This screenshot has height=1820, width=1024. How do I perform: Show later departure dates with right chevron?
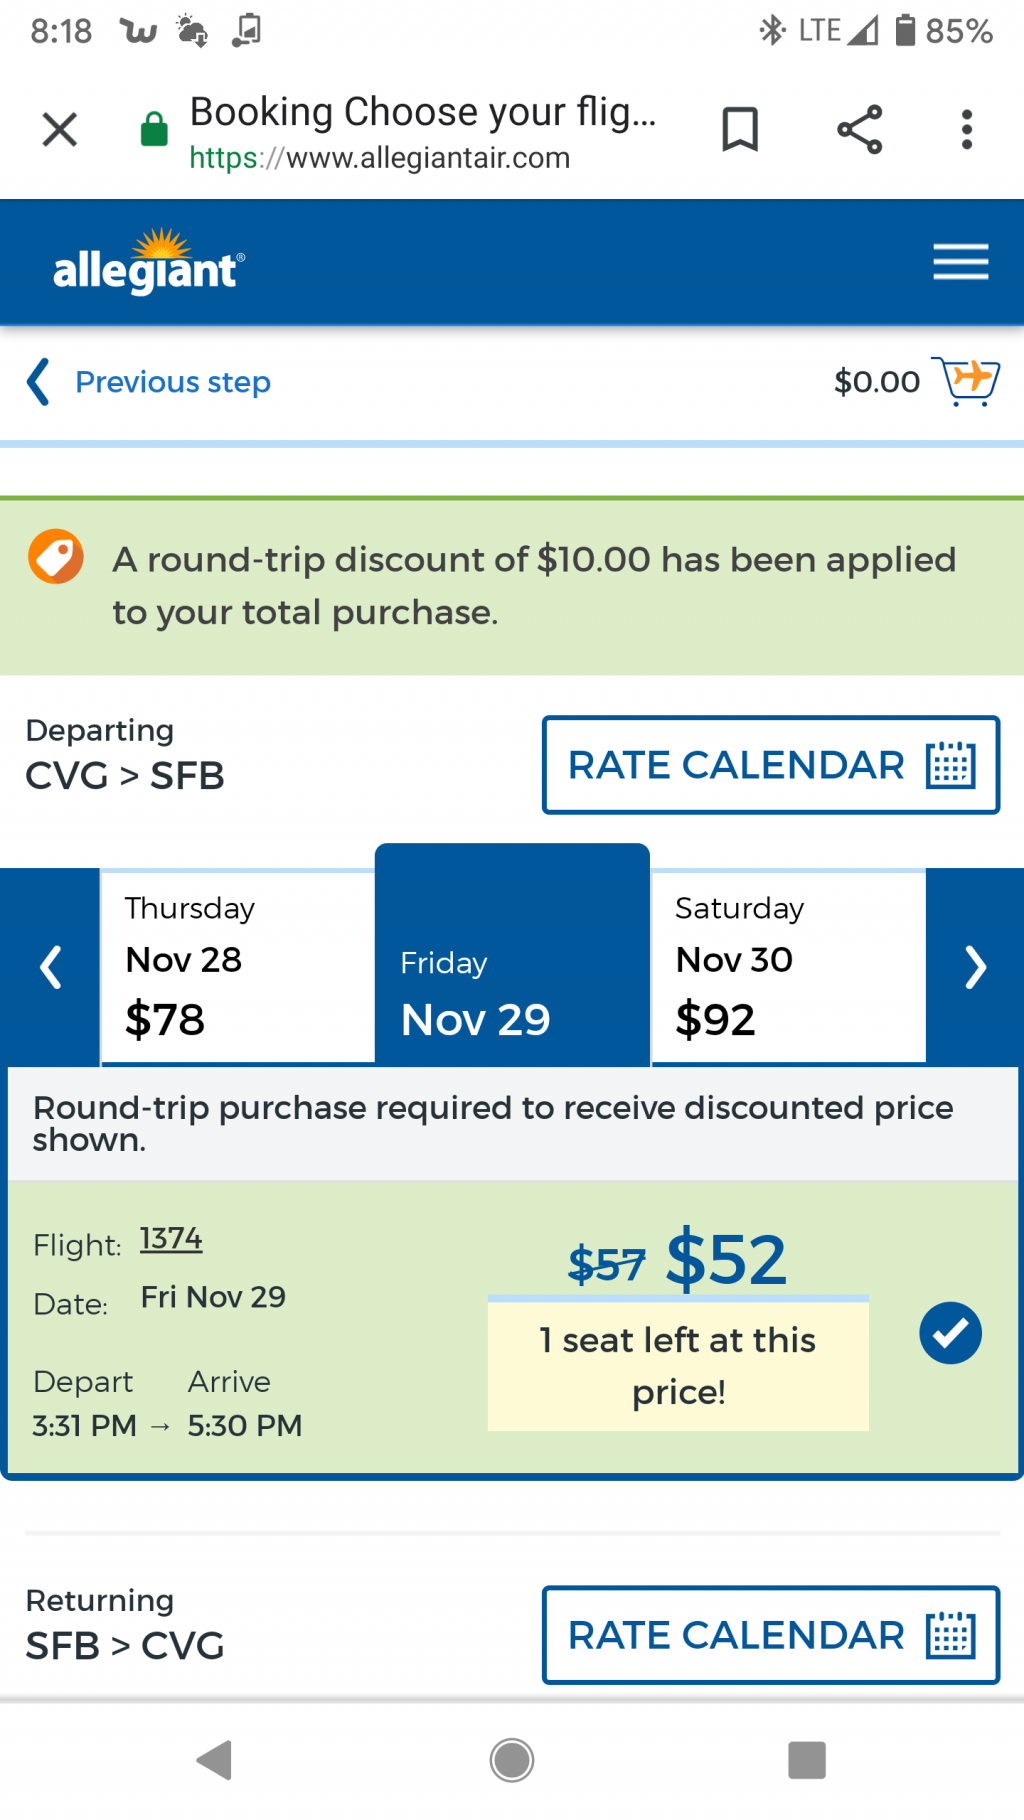[975, 967]
